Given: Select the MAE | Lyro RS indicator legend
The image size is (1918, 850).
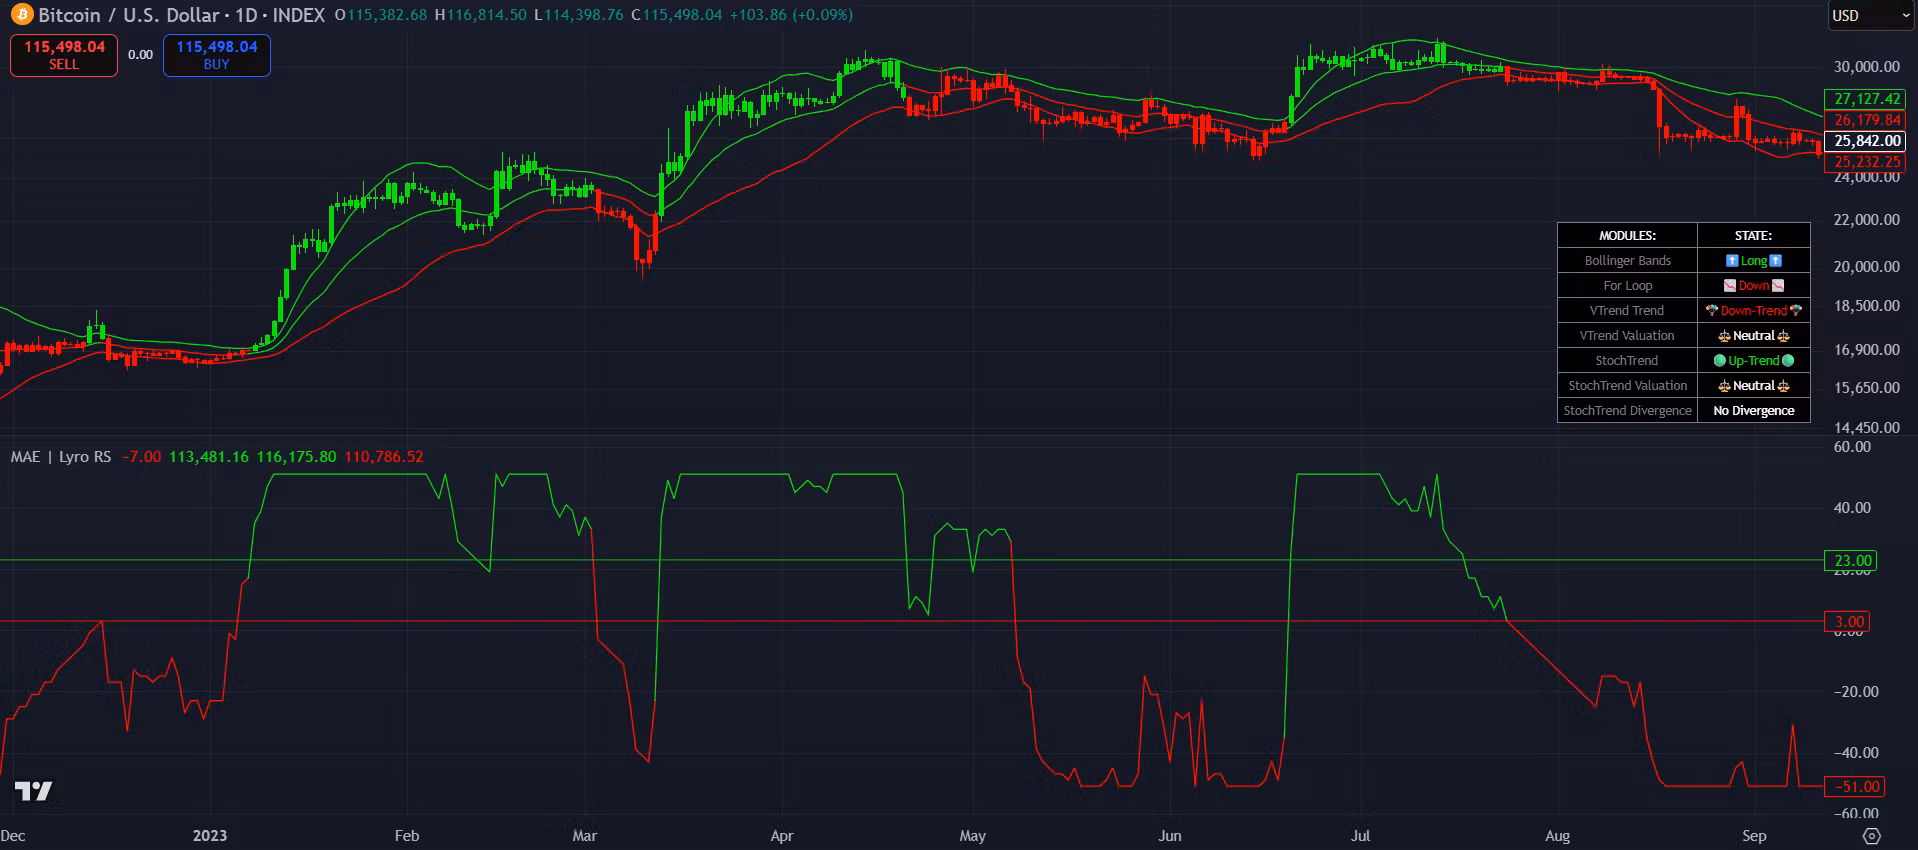Looking at the screenshot, I should pos(61,457).
